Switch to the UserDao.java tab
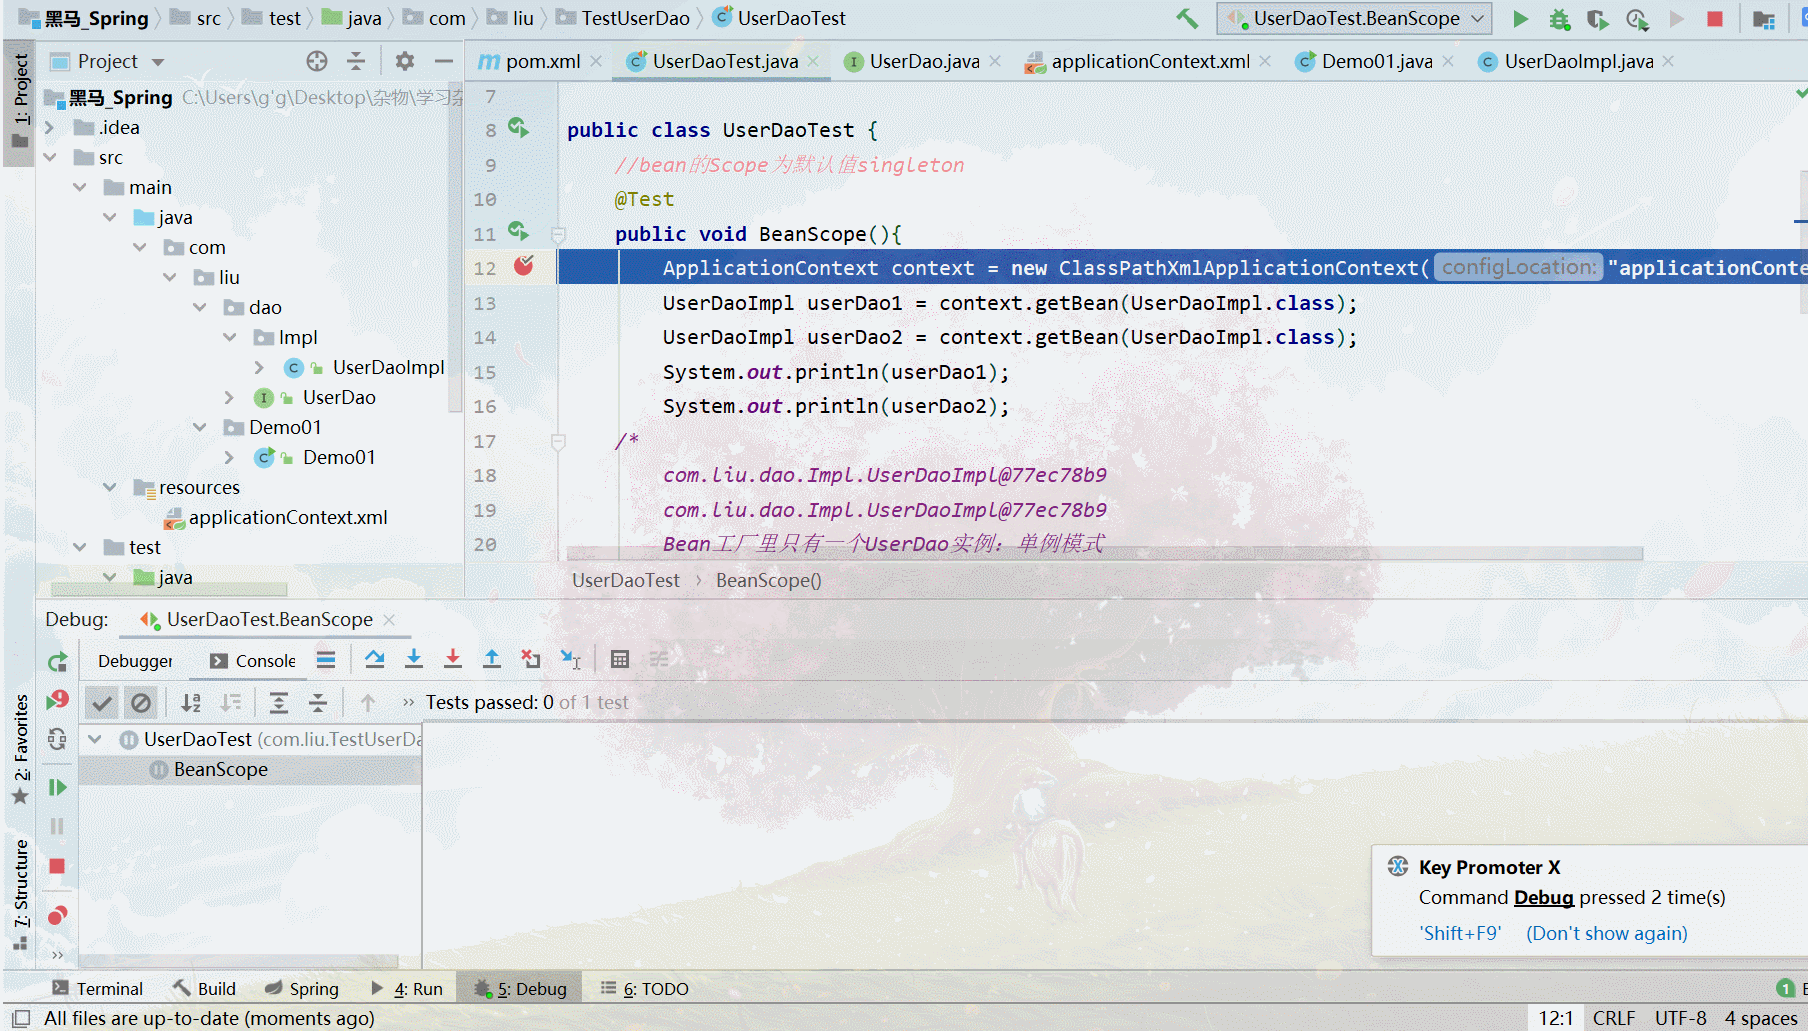The image size is (1808, 1031). 923,61
